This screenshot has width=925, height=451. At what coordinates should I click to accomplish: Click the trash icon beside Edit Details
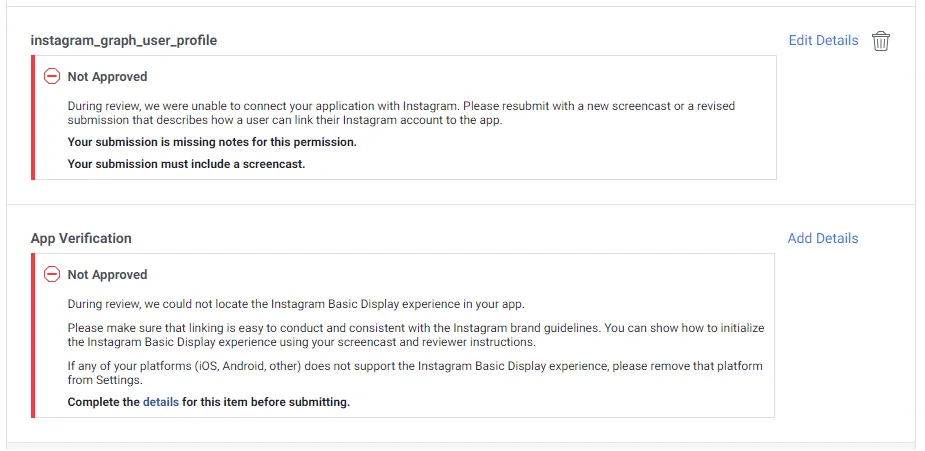coord(880,41)
